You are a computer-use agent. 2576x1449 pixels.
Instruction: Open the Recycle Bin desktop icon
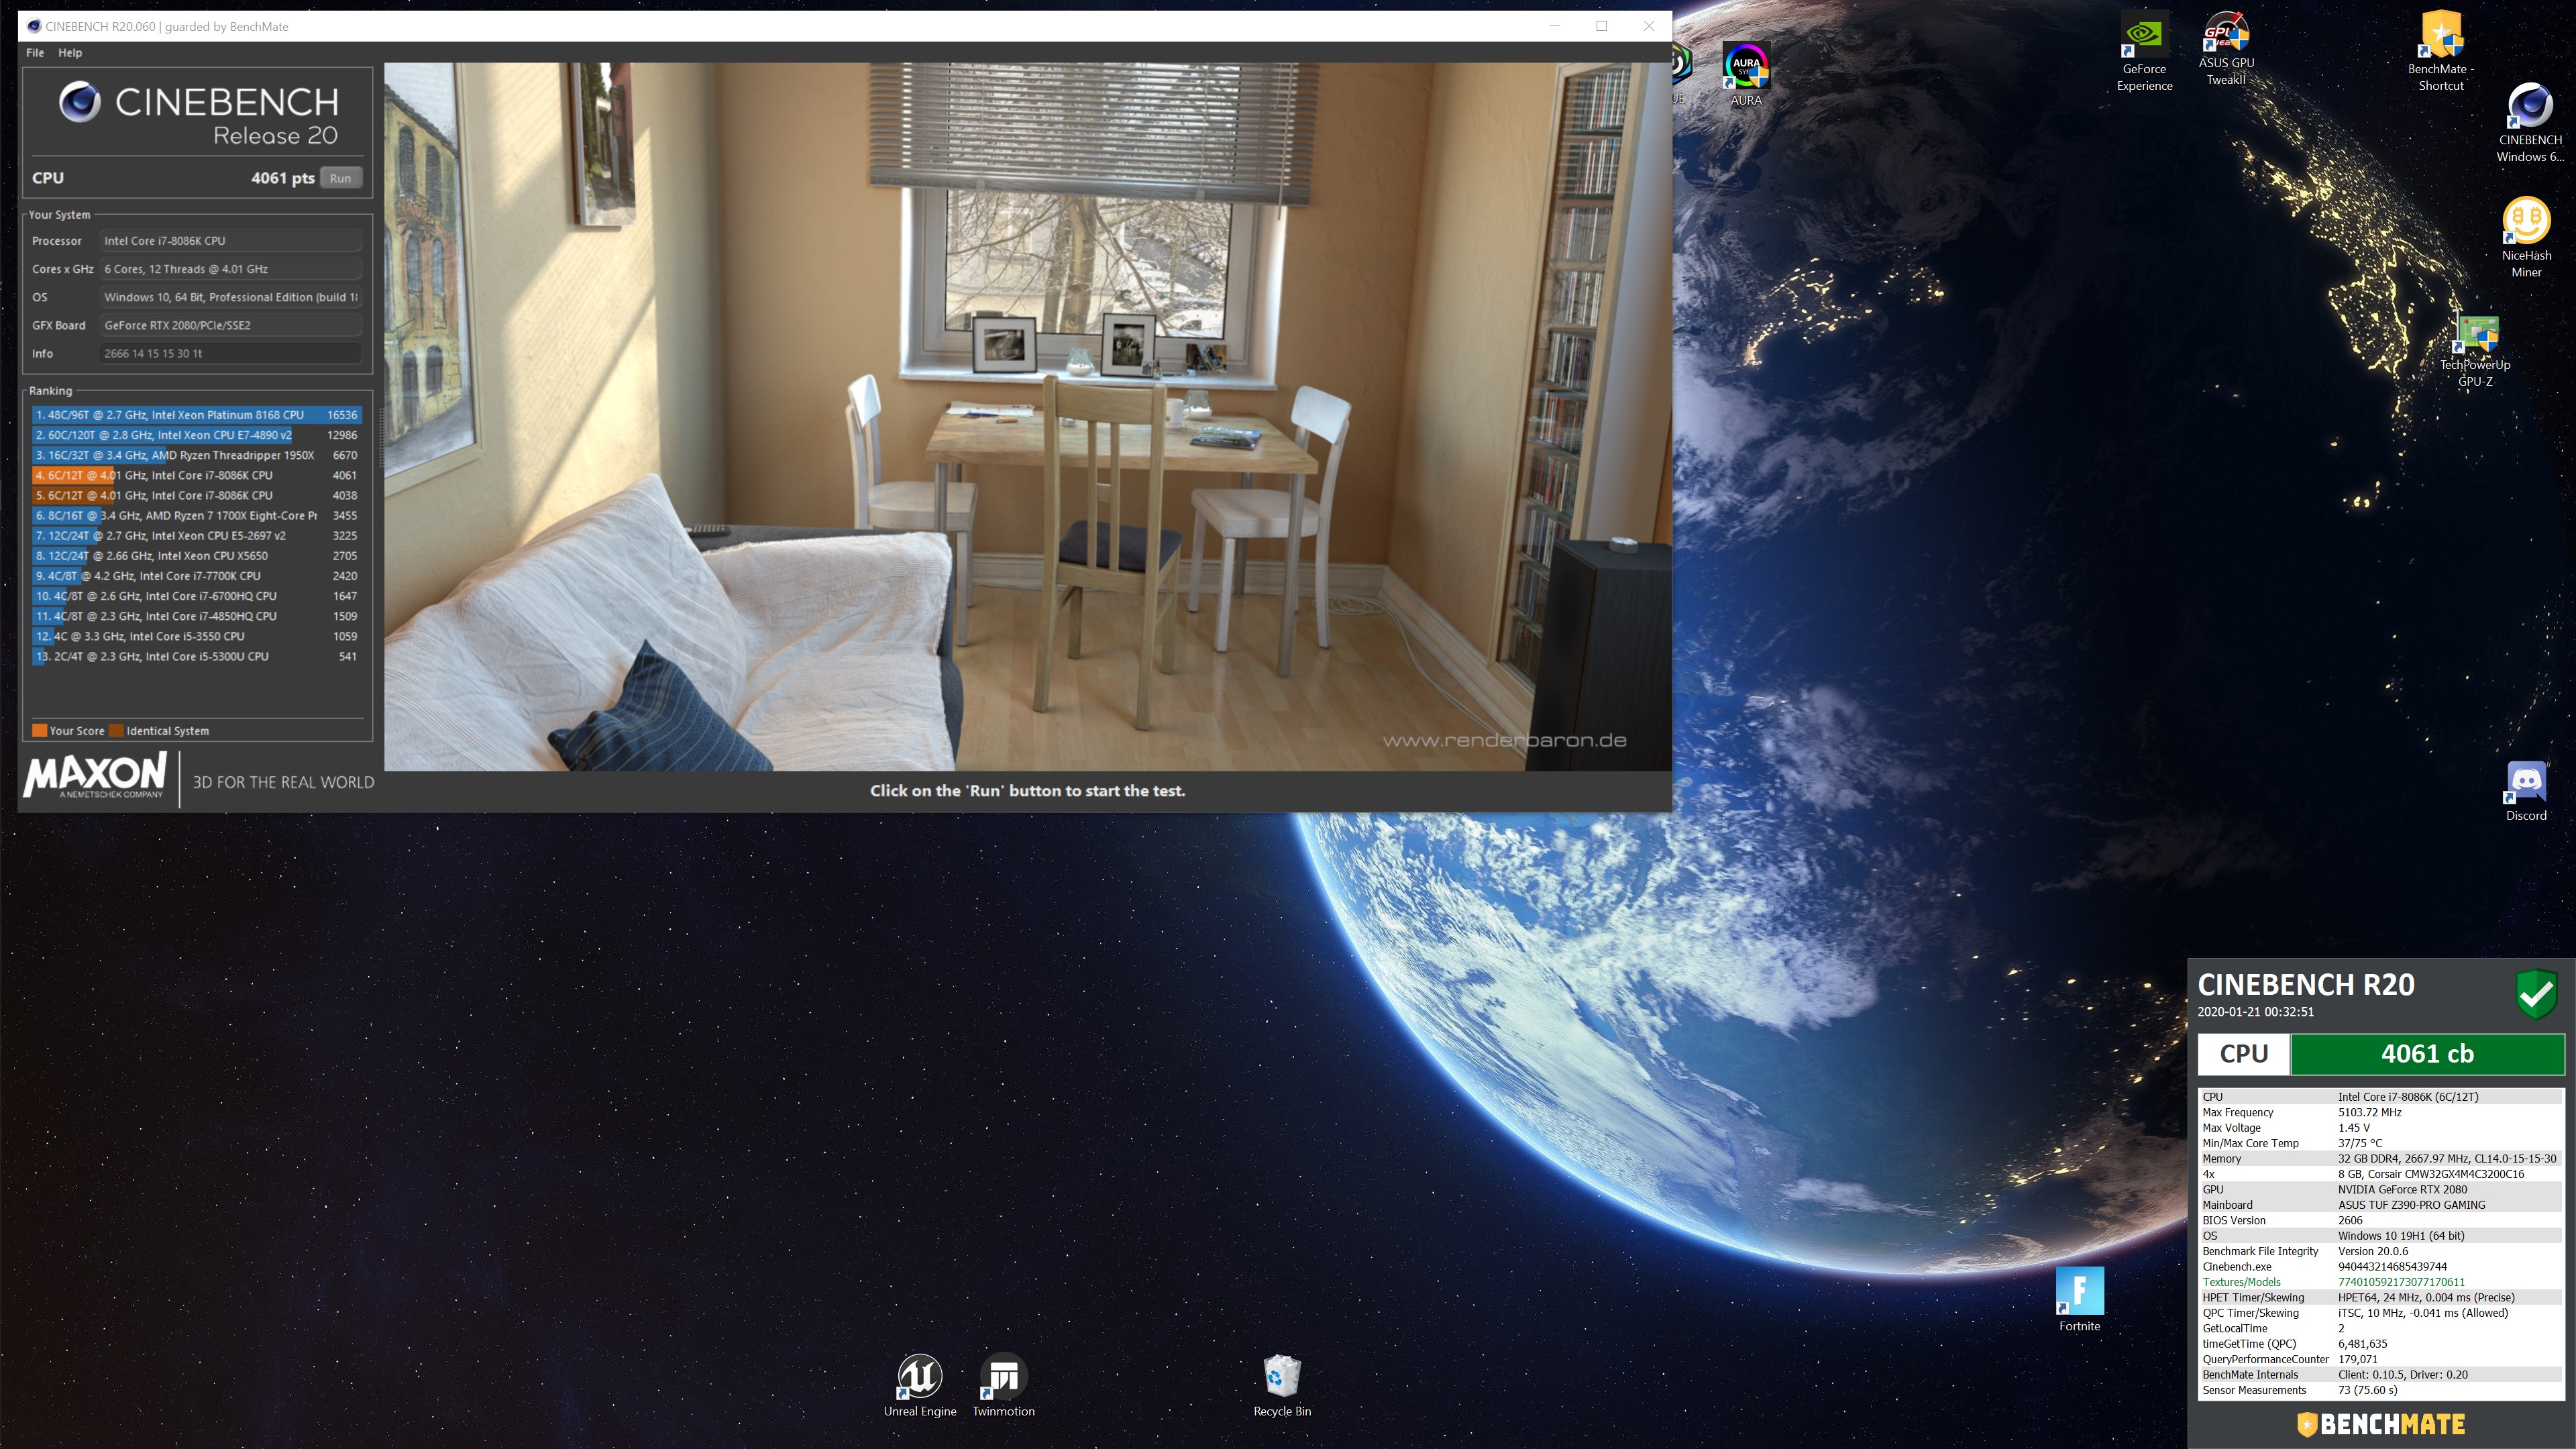coord(1282,1385)
